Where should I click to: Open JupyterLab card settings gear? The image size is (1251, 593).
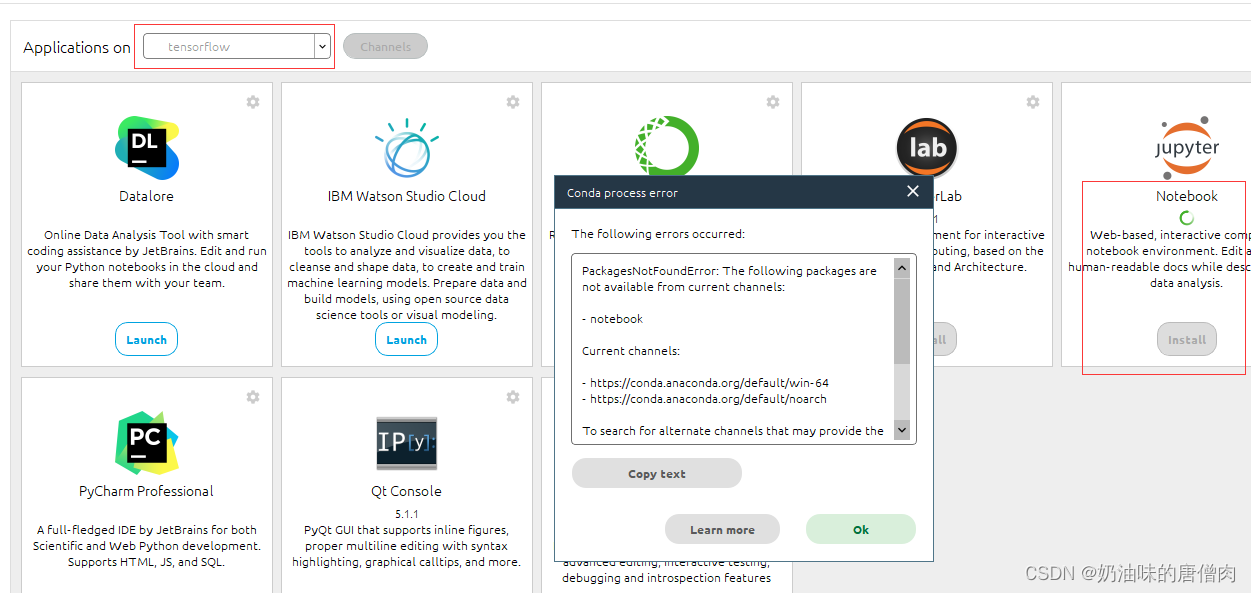pos(1033,102)
